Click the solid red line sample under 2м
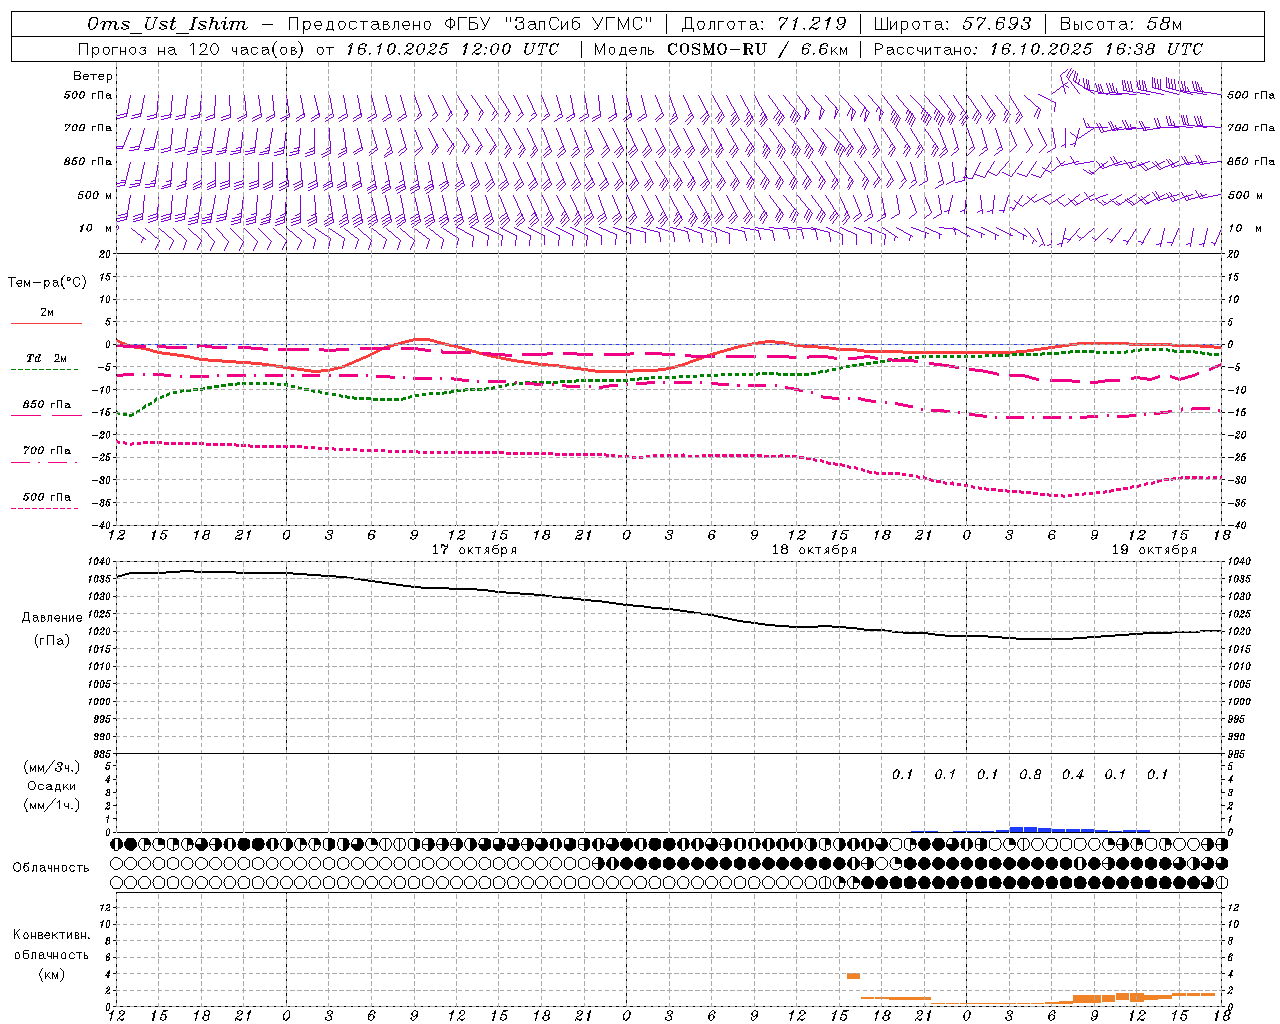The image size is (1280, 1024). point(46,323)
